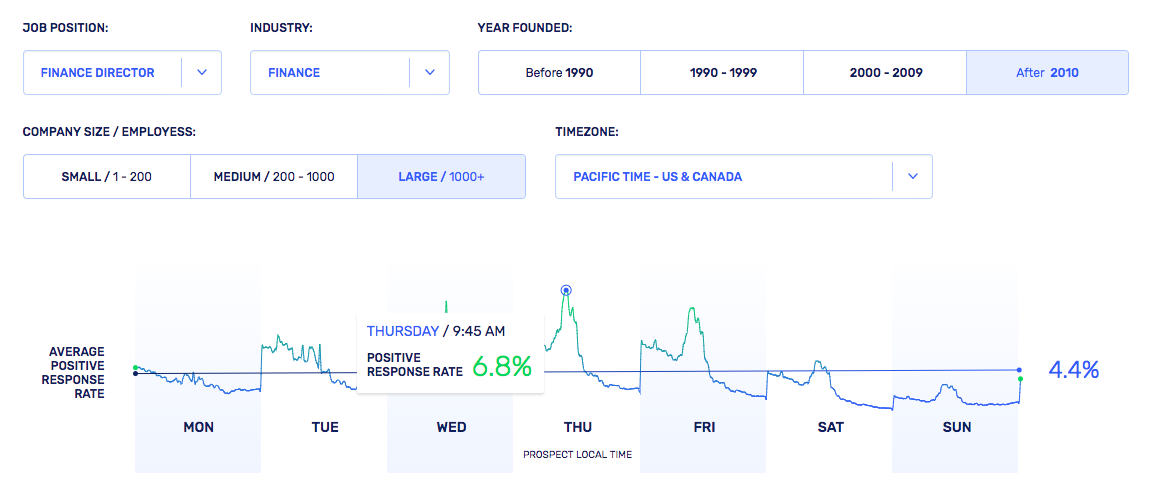Click the blue endpoint dot beside 4.4%
Screen dimensions: 1154x494
(1020, 370)
